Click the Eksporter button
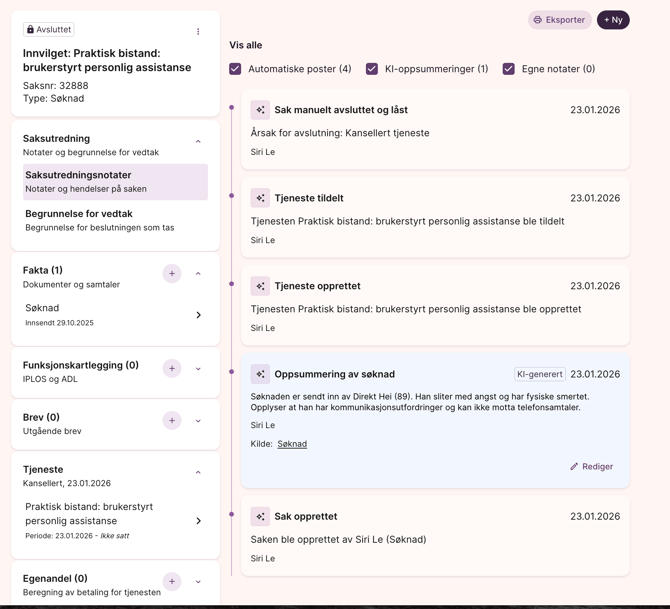This screenshot has width=670, height=609. click(559, 20)
